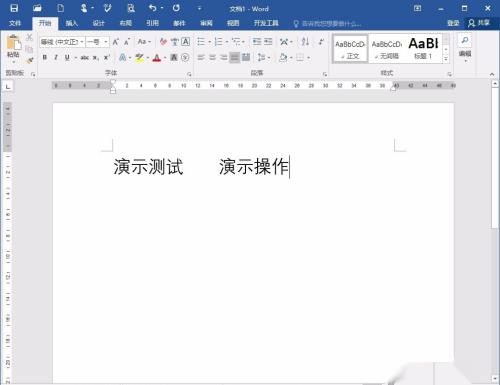Increase font size with the grow font icon

(x=116, y=42)
